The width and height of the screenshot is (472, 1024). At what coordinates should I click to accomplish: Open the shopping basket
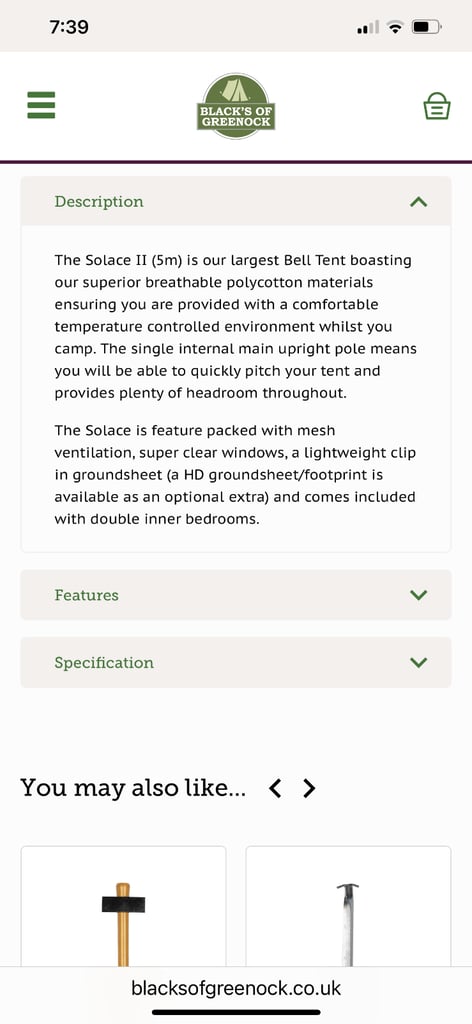click(x=437, y=106)
